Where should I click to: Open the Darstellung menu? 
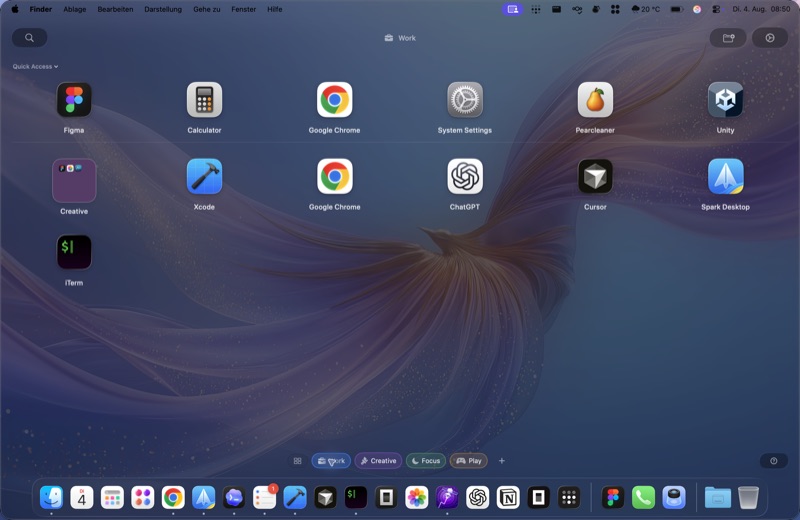pos(163,9)
